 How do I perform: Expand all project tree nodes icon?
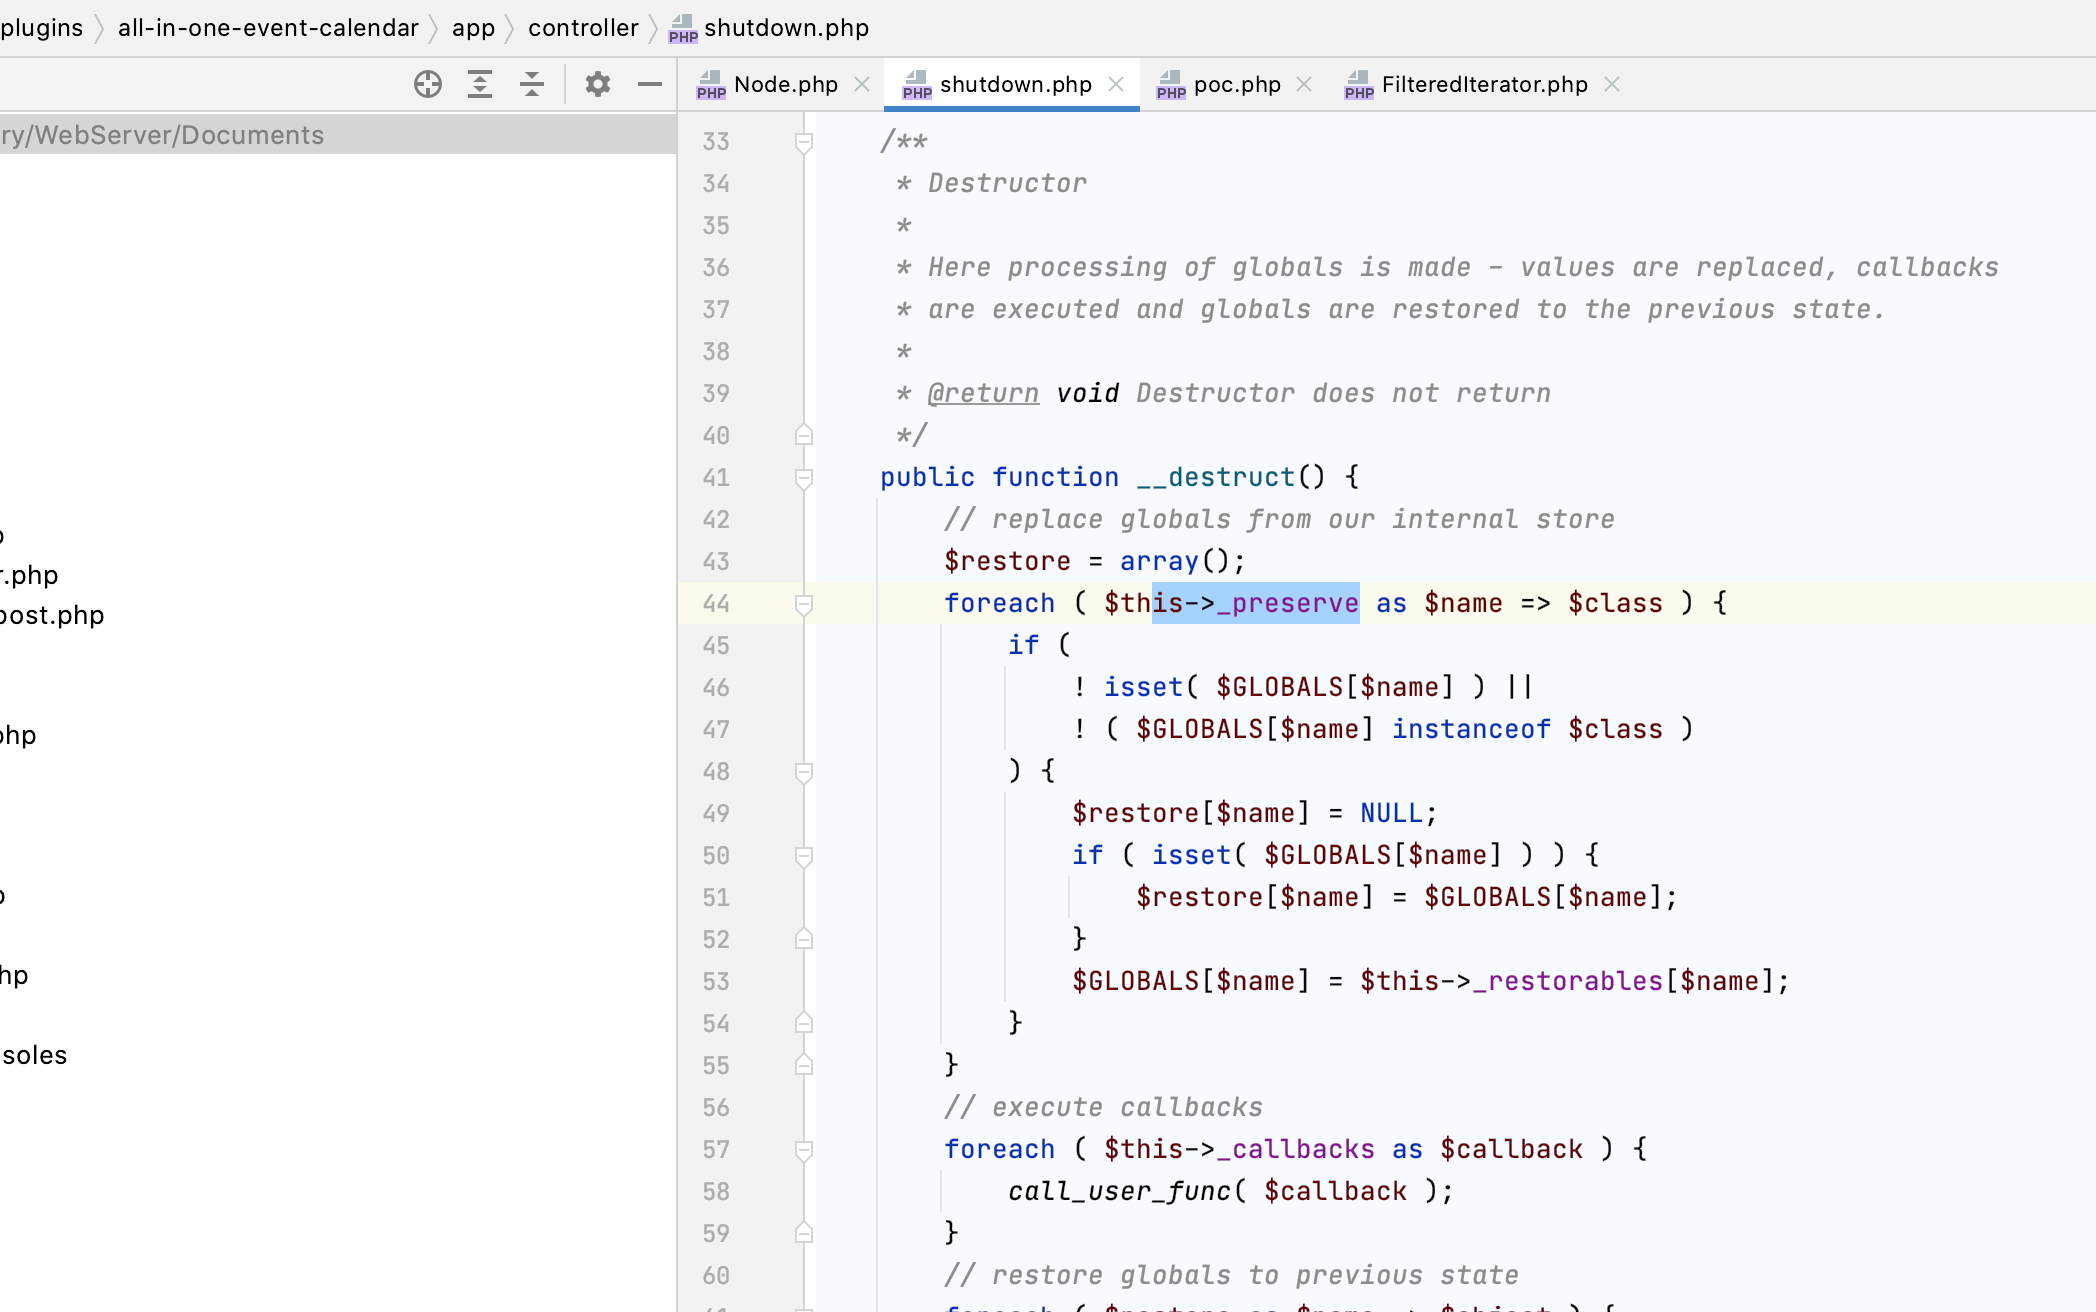pyautogui.click(x=480, y=84)
